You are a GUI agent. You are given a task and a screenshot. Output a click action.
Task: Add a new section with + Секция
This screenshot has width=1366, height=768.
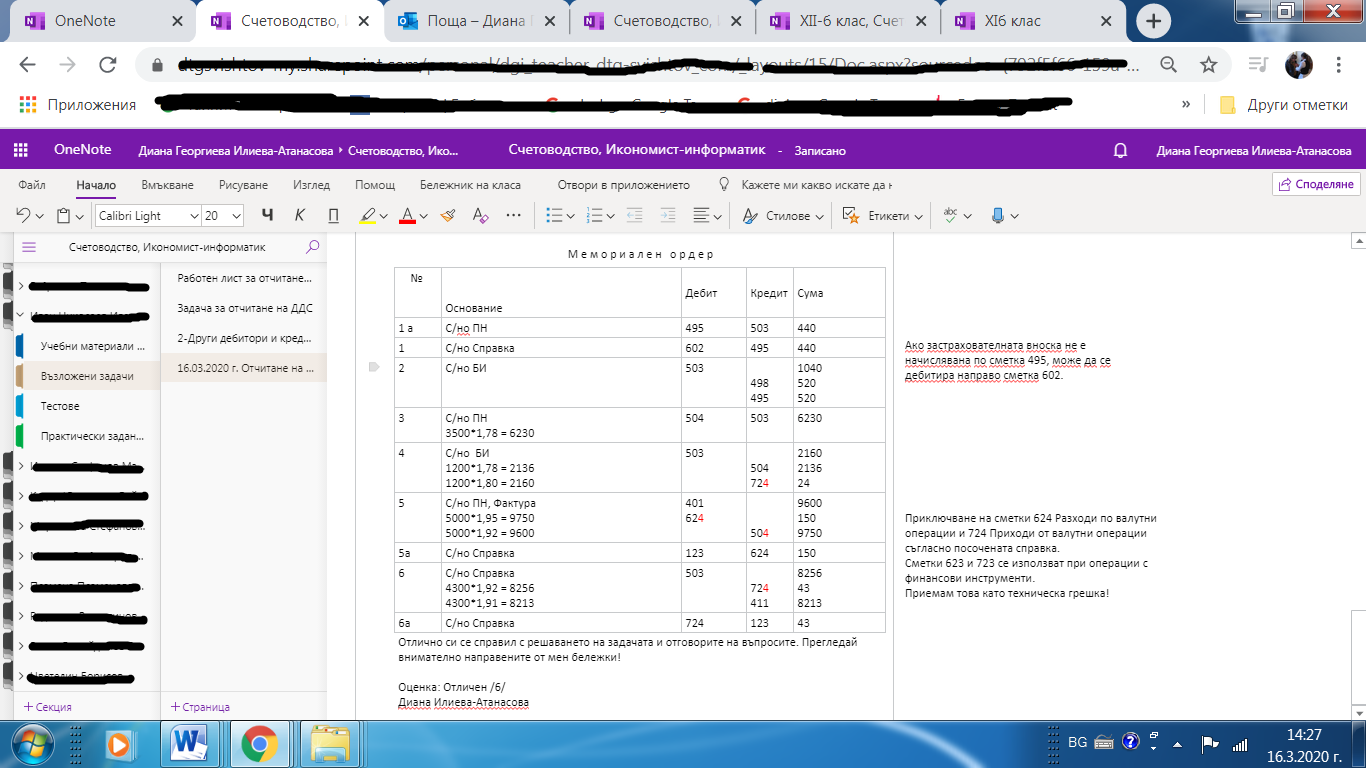(48, 707)
